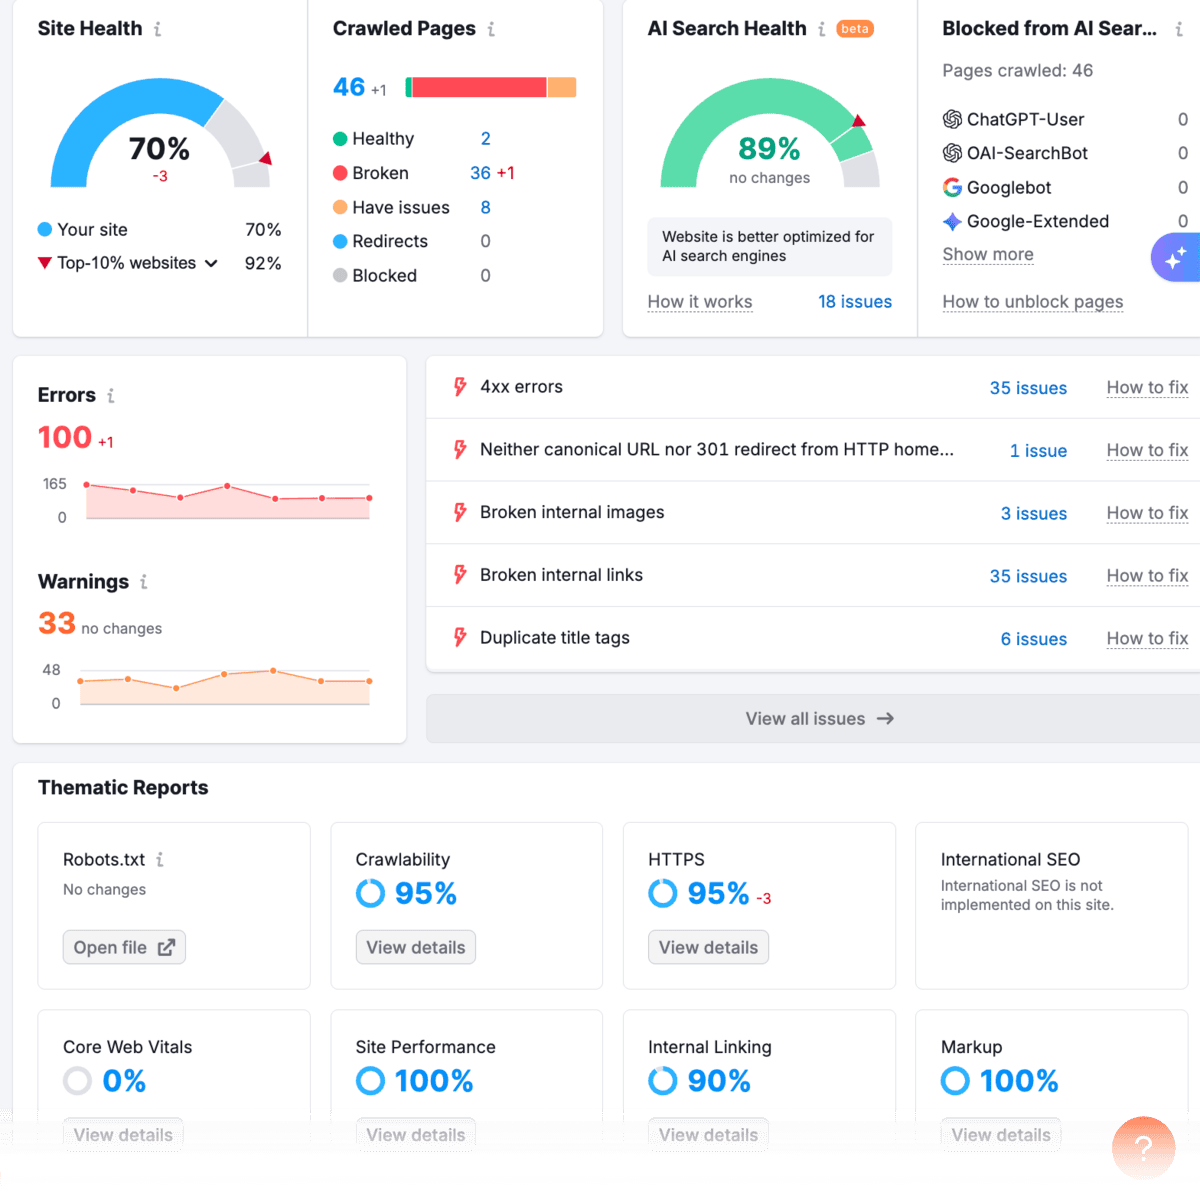The image size is (1200, 1200).
Task: Select the Googlebot icon
Action: 951,187
